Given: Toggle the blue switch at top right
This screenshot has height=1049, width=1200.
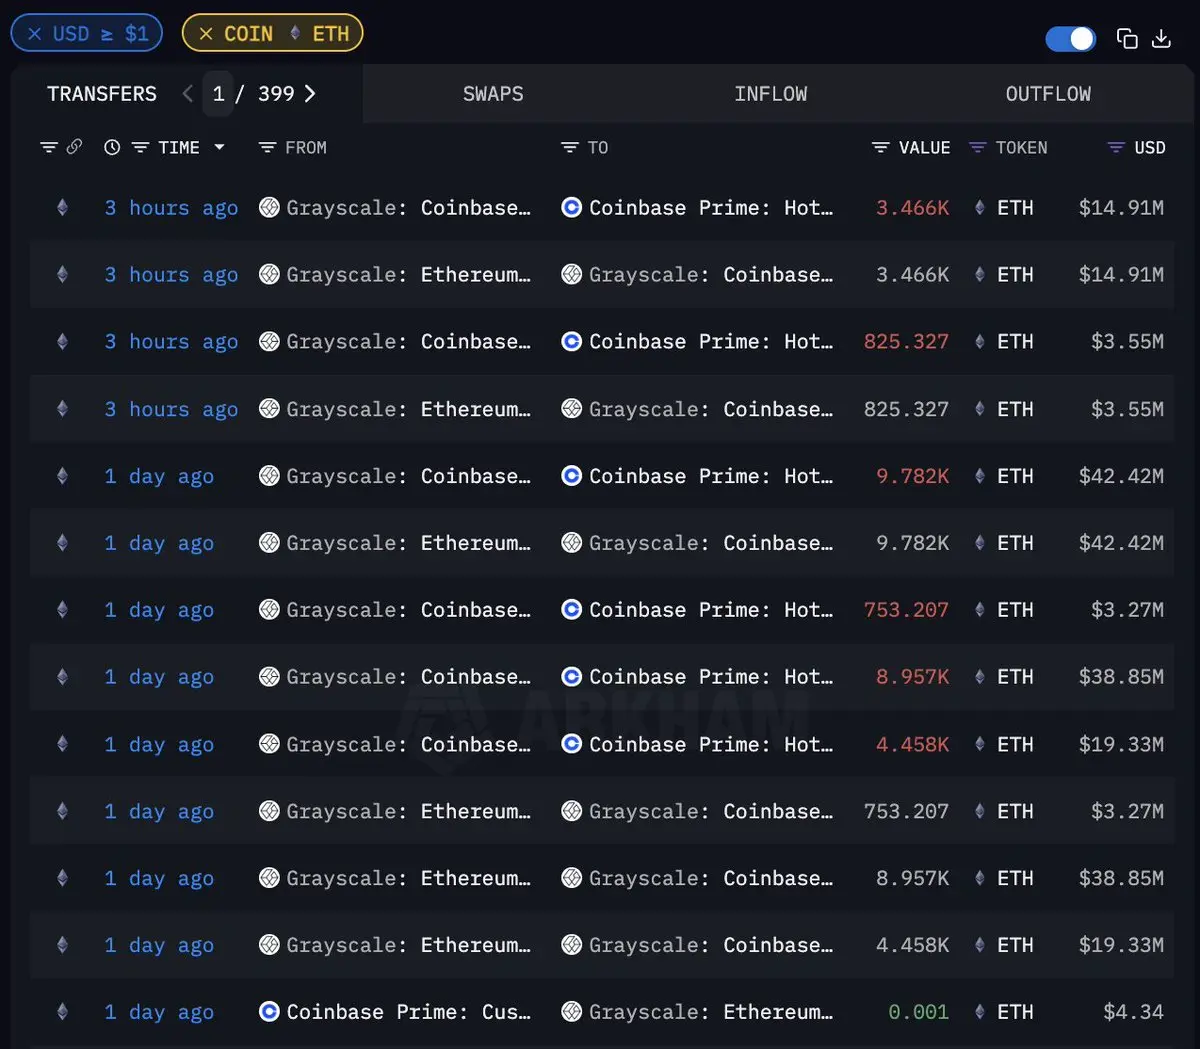Looking at the screenshot, I should 1071,38.
